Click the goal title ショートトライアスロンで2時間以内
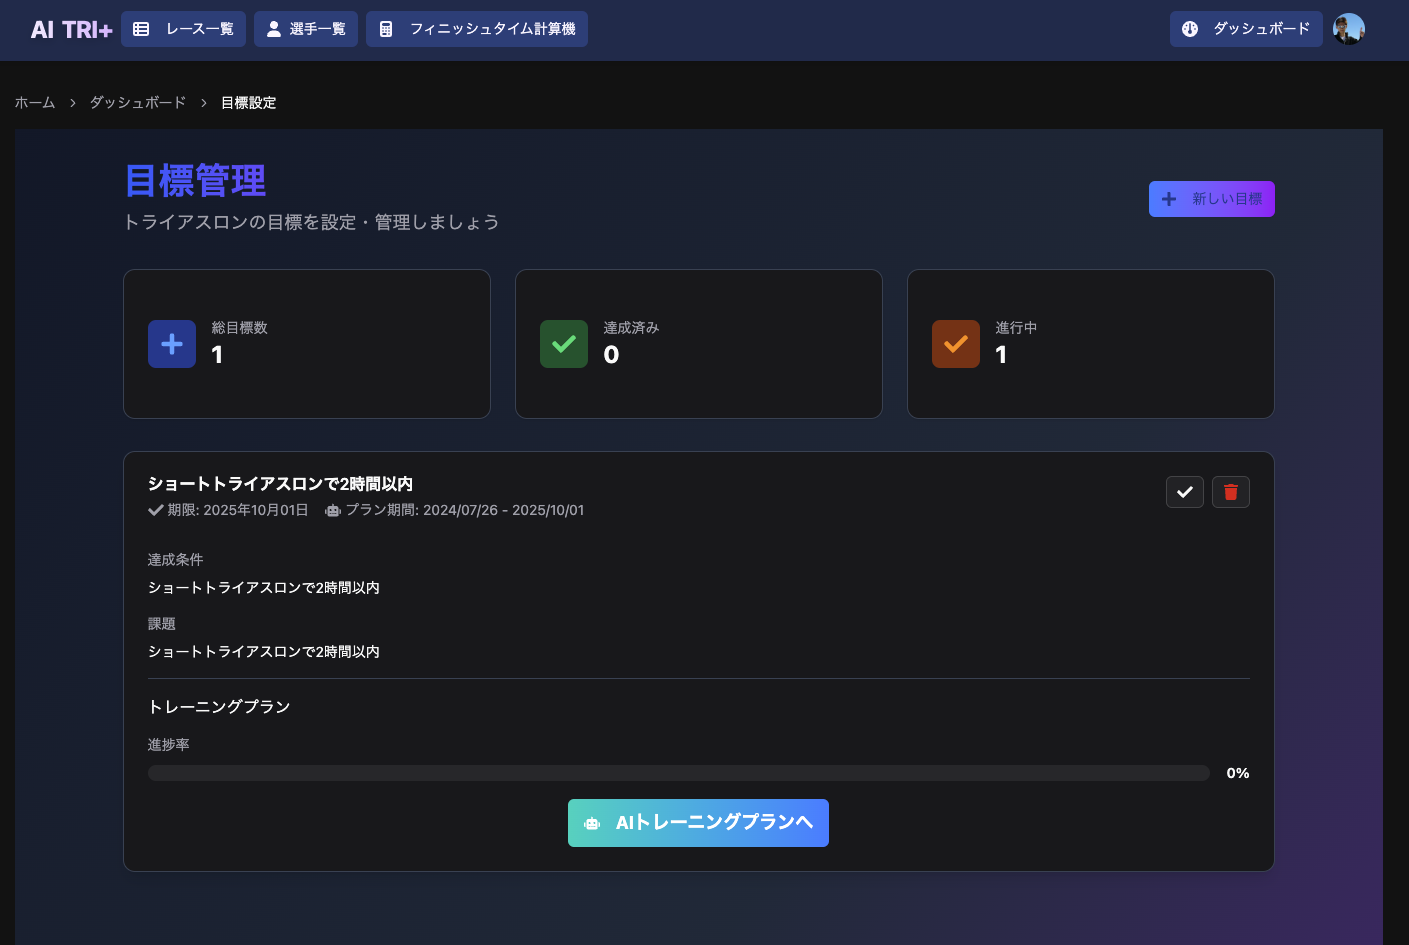1409x945 pixels. point(280,484)
